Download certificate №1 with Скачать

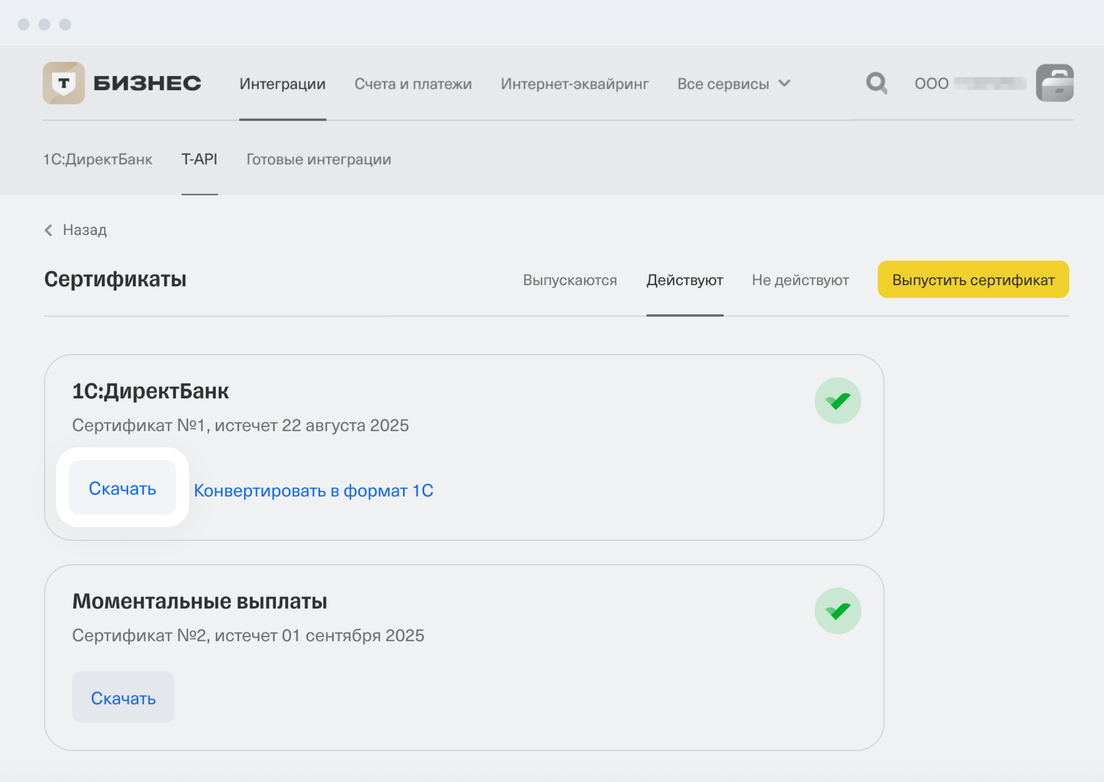pos(122,488)
